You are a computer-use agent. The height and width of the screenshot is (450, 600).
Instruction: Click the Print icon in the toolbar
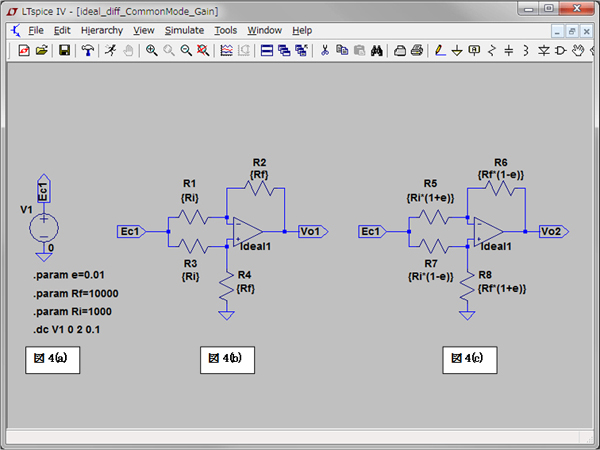coord(416,50)
